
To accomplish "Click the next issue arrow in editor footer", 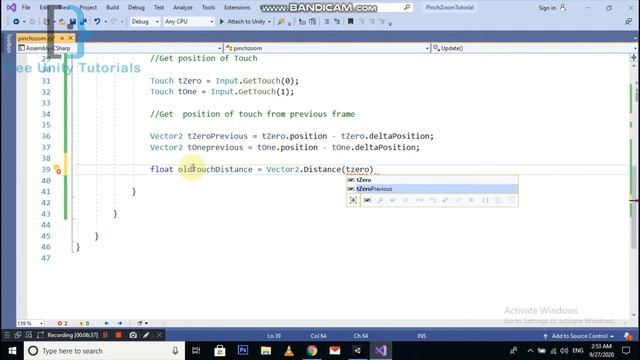I will (120, 323).
